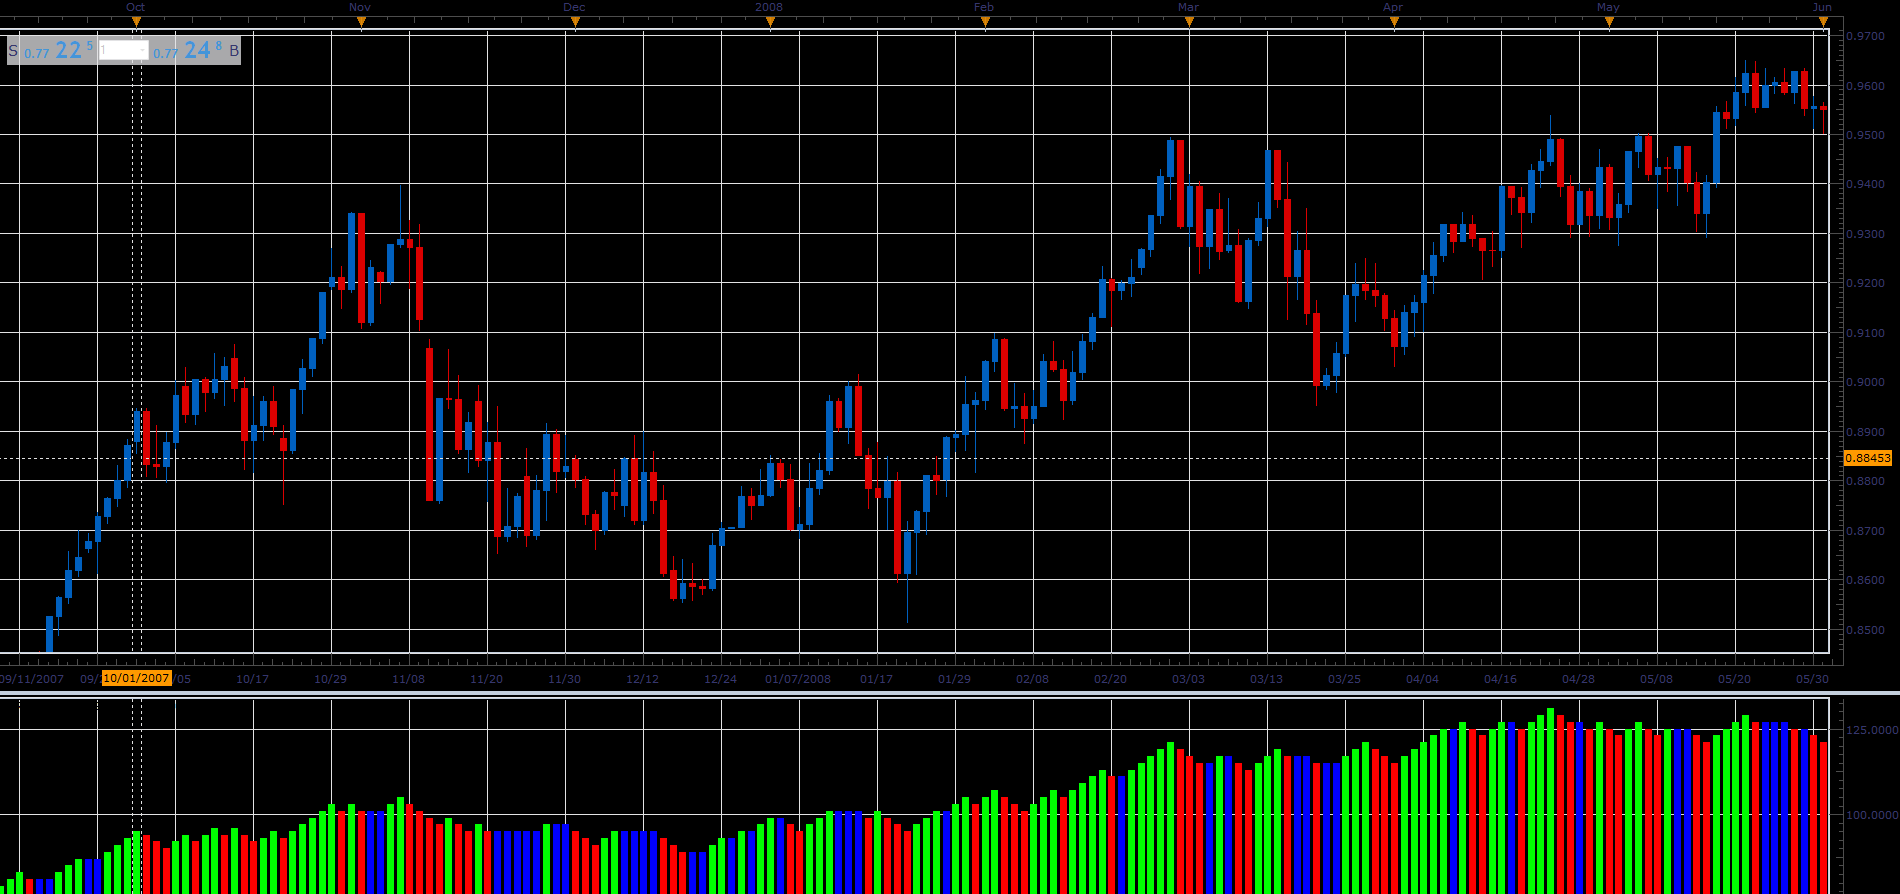Click the Apr month marker triangle
The width and height of the screenshot is (1900, 894).
click(x=1394, y=22)
